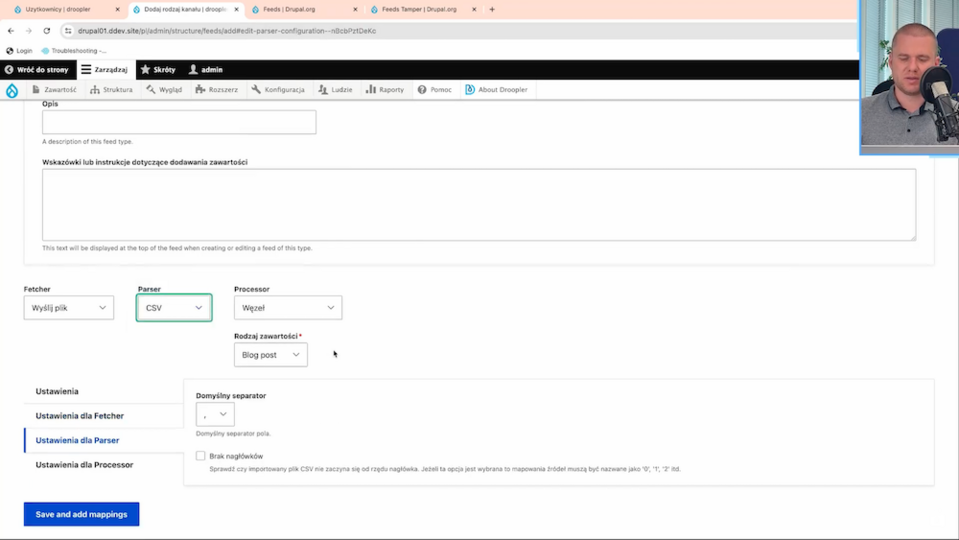Open the Struktura admin menu
The image size is (959, 540).
point(111,89)
